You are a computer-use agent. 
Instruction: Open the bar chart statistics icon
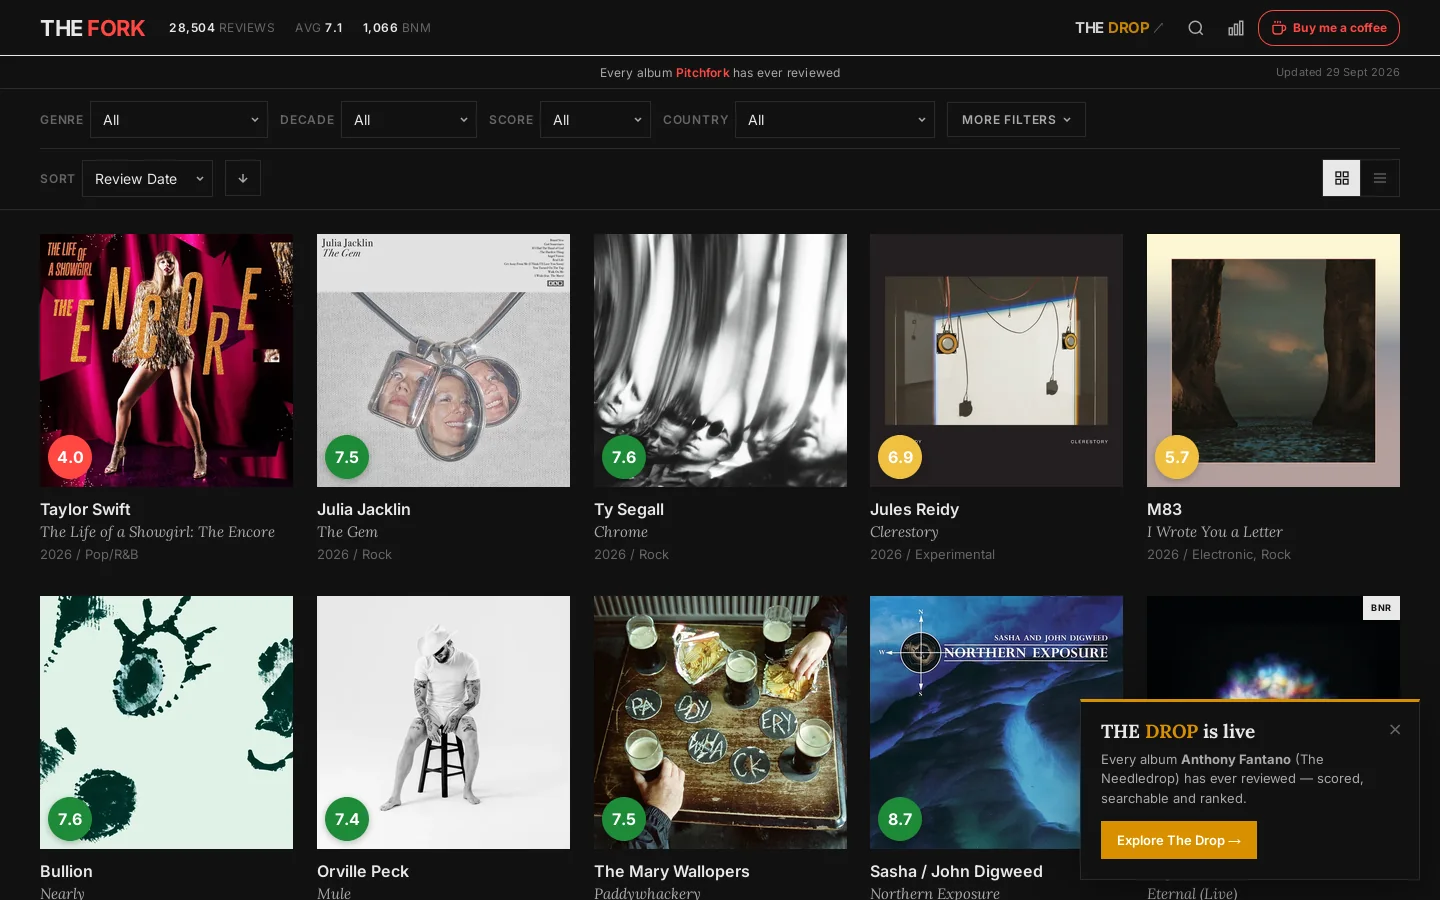pyautogui.click(x=1236, y=28)
